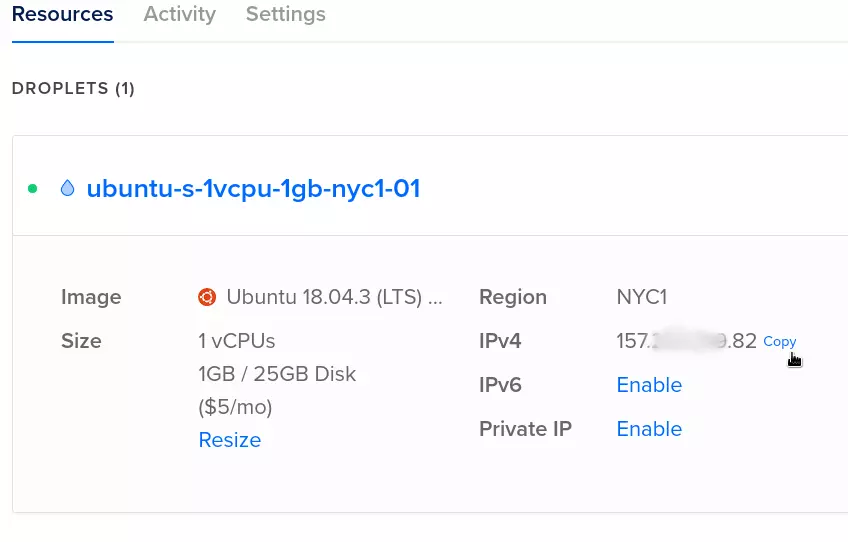Screen dimensions: 848x542
Task: Click the Private IP field label
Action: click(x=525, y=429)
